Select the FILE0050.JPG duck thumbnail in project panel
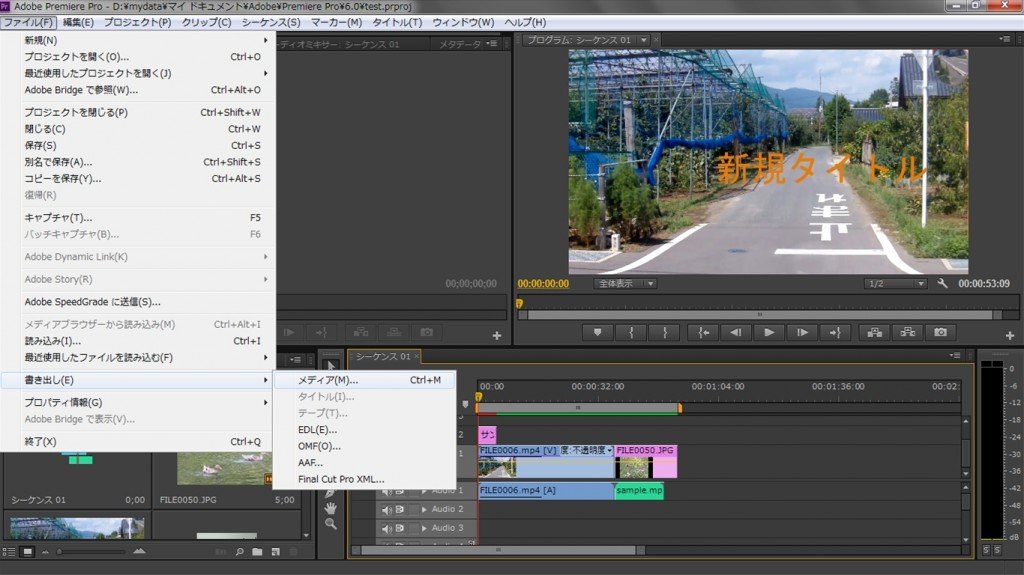Viewport: 1024px width, 575px height. pos(224,468)
